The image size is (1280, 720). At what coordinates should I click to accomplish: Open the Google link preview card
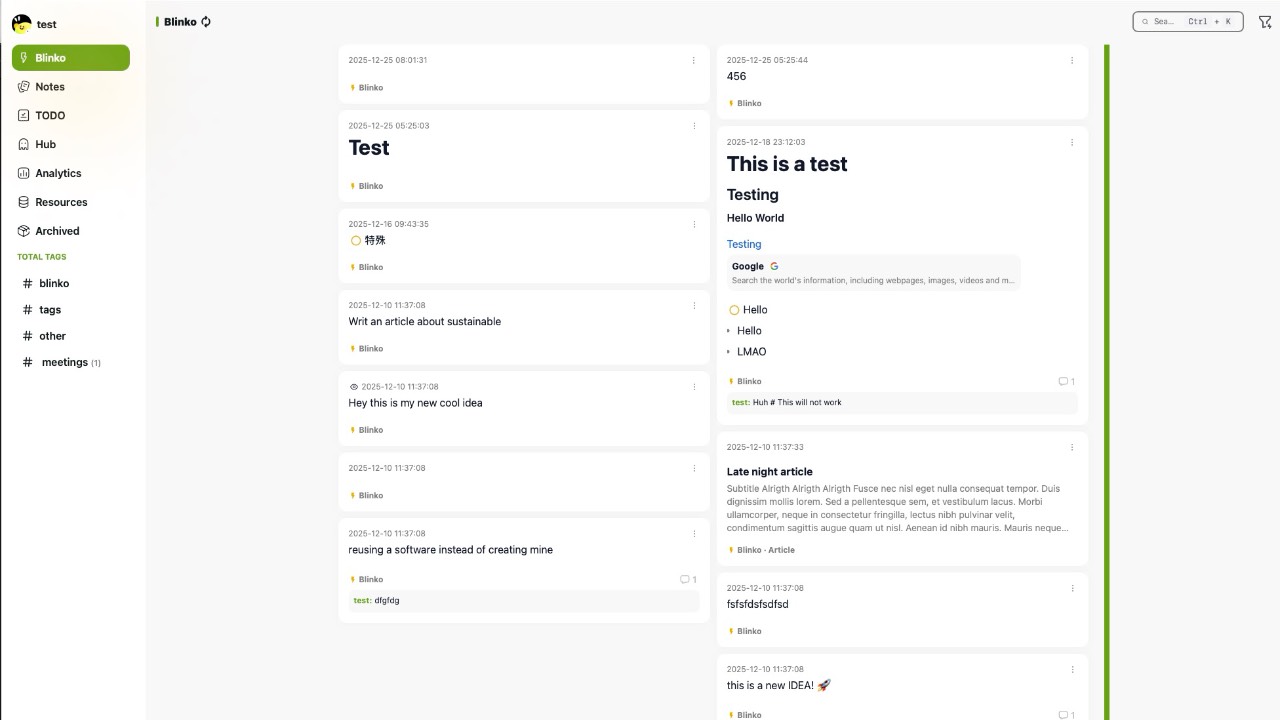point(873,273)
